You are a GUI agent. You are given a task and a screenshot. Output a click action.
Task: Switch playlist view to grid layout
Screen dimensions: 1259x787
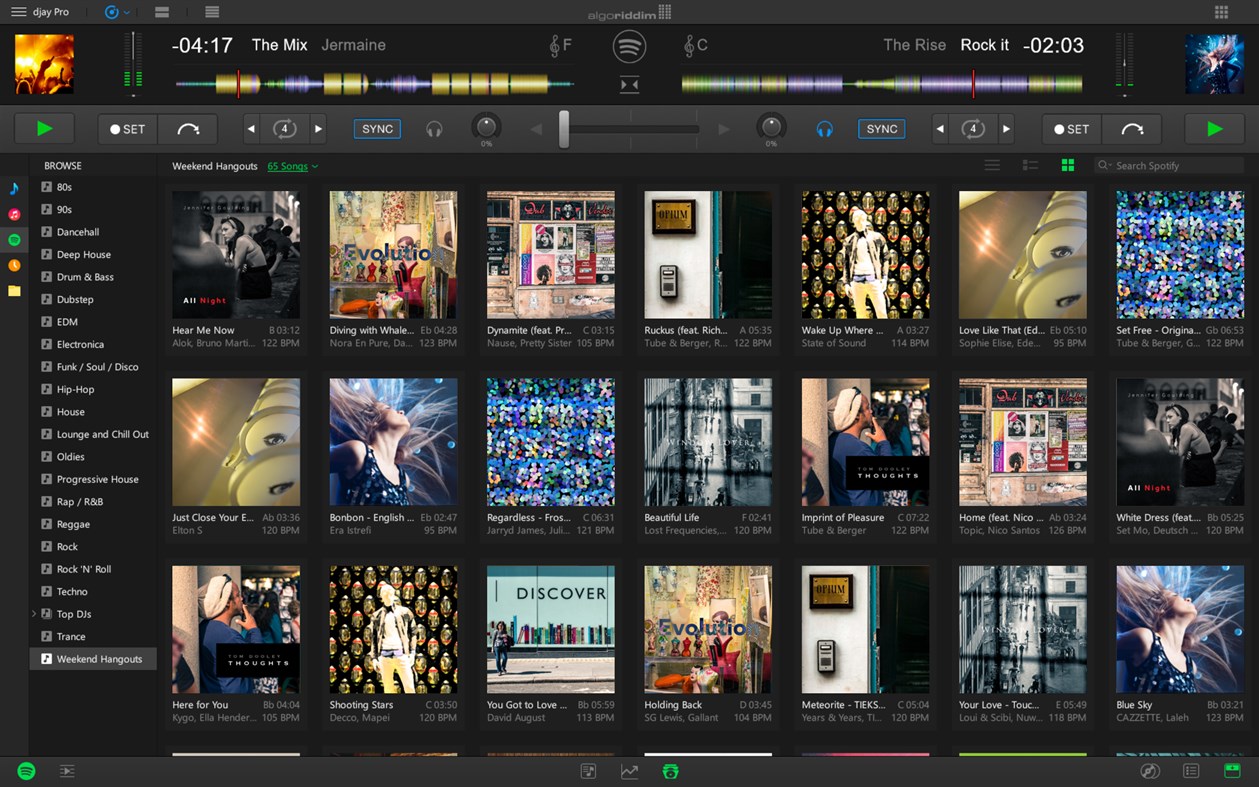tap(1067, 165)
